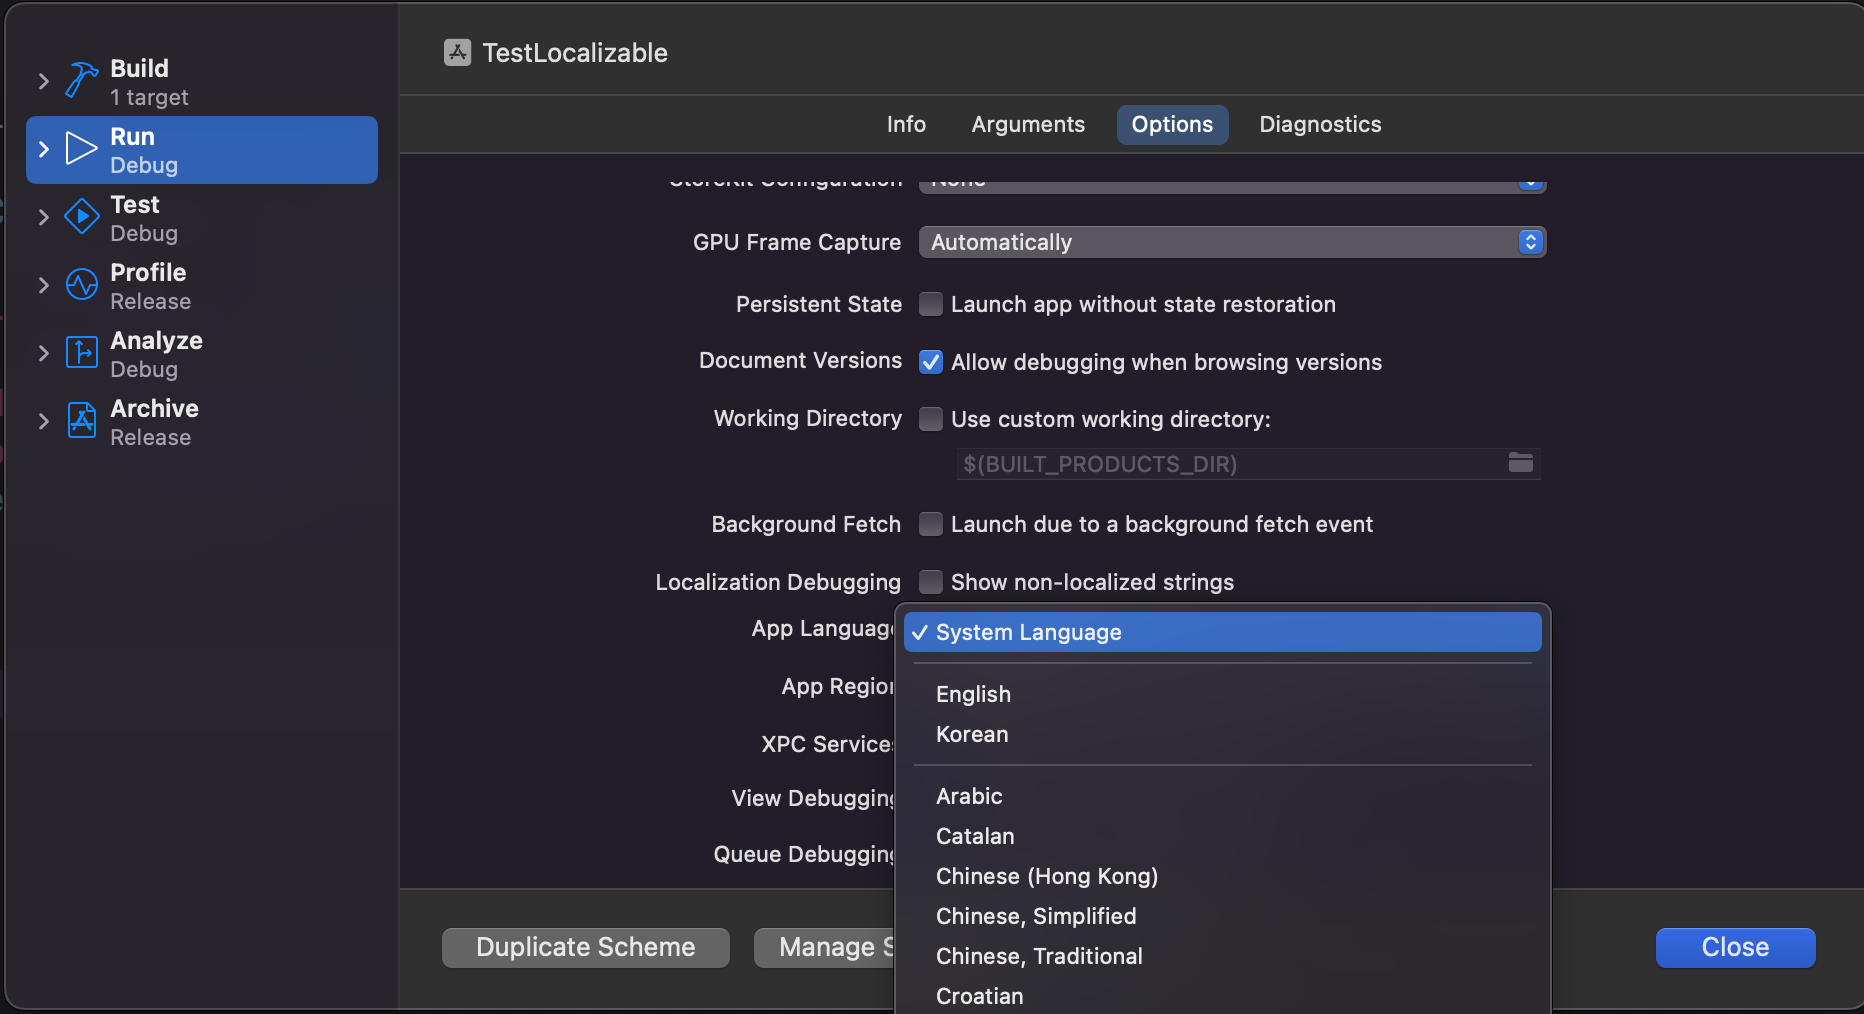Click the TestLocalizable app icon
The width and height of the screenshot is (1864, 1014).
coord(457,53)
